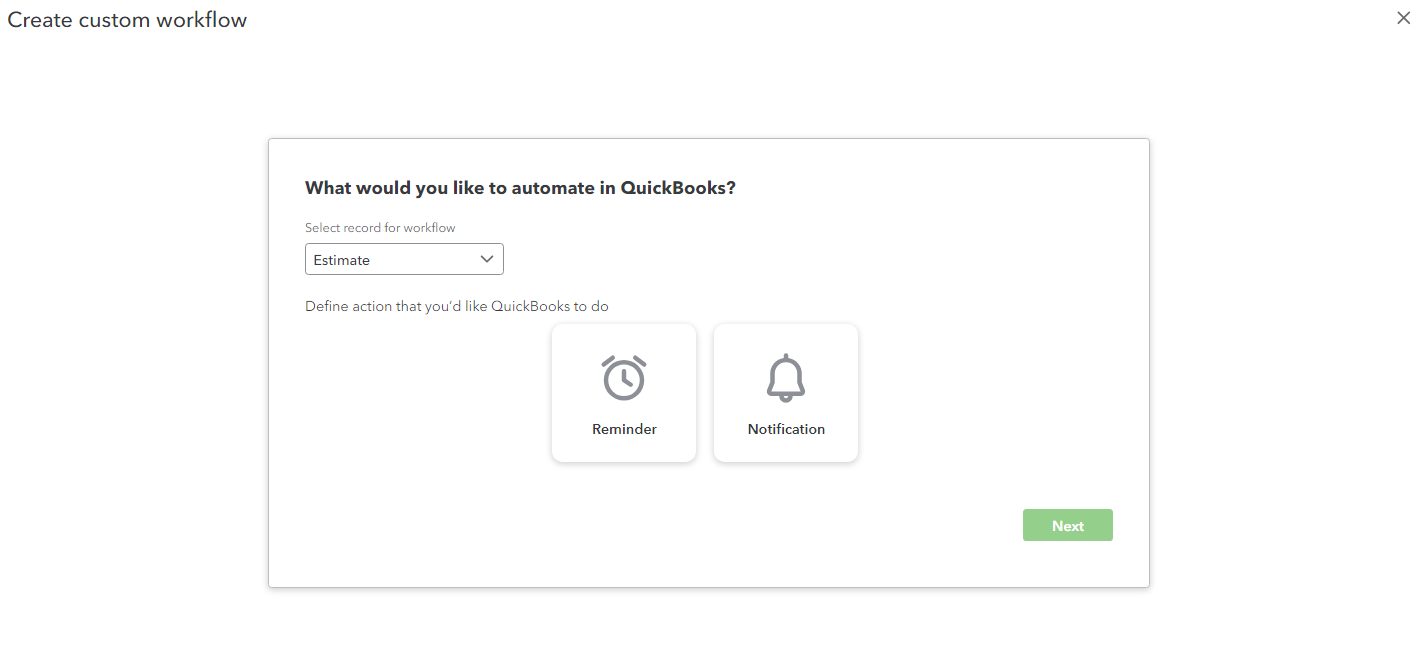Screen dimensions: 1424x666
Task: Click the 'Define action' instruction text
Action: [x=457, y=306]
